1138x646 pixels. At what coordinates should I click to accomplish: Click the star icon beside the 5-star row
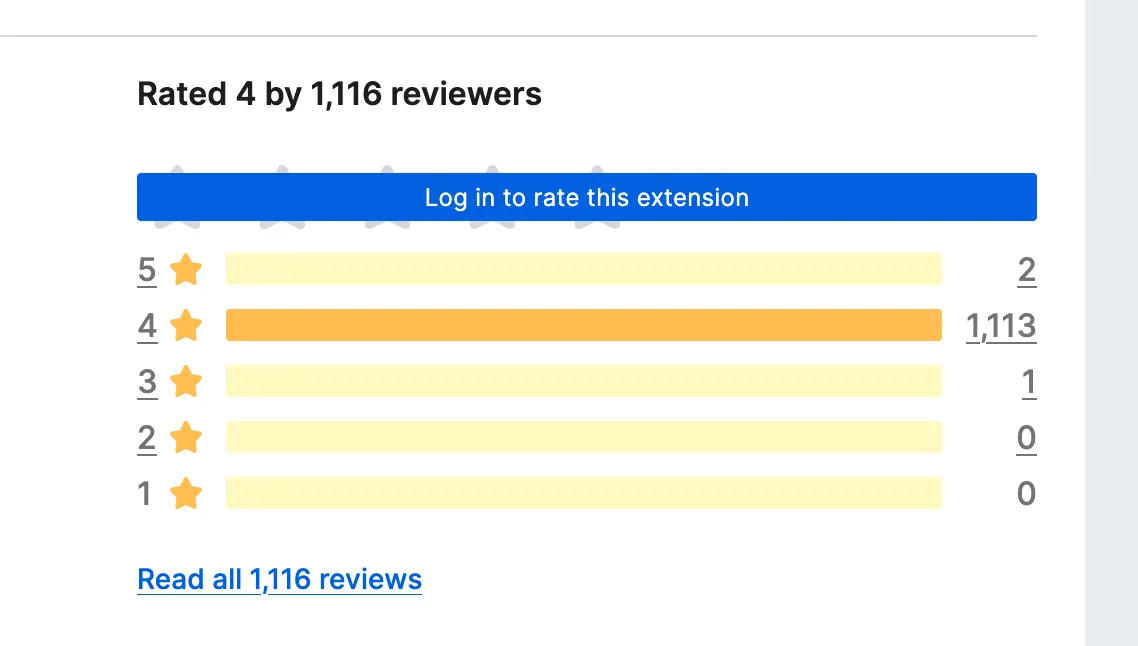(x=186, y=268)
